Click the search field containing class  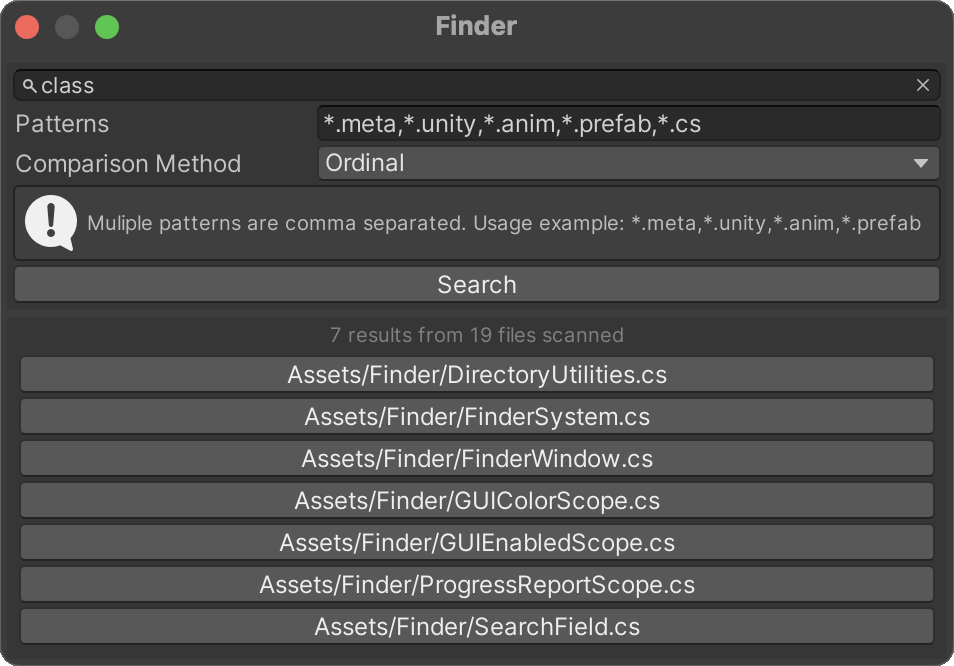click(x=476, y=85)
